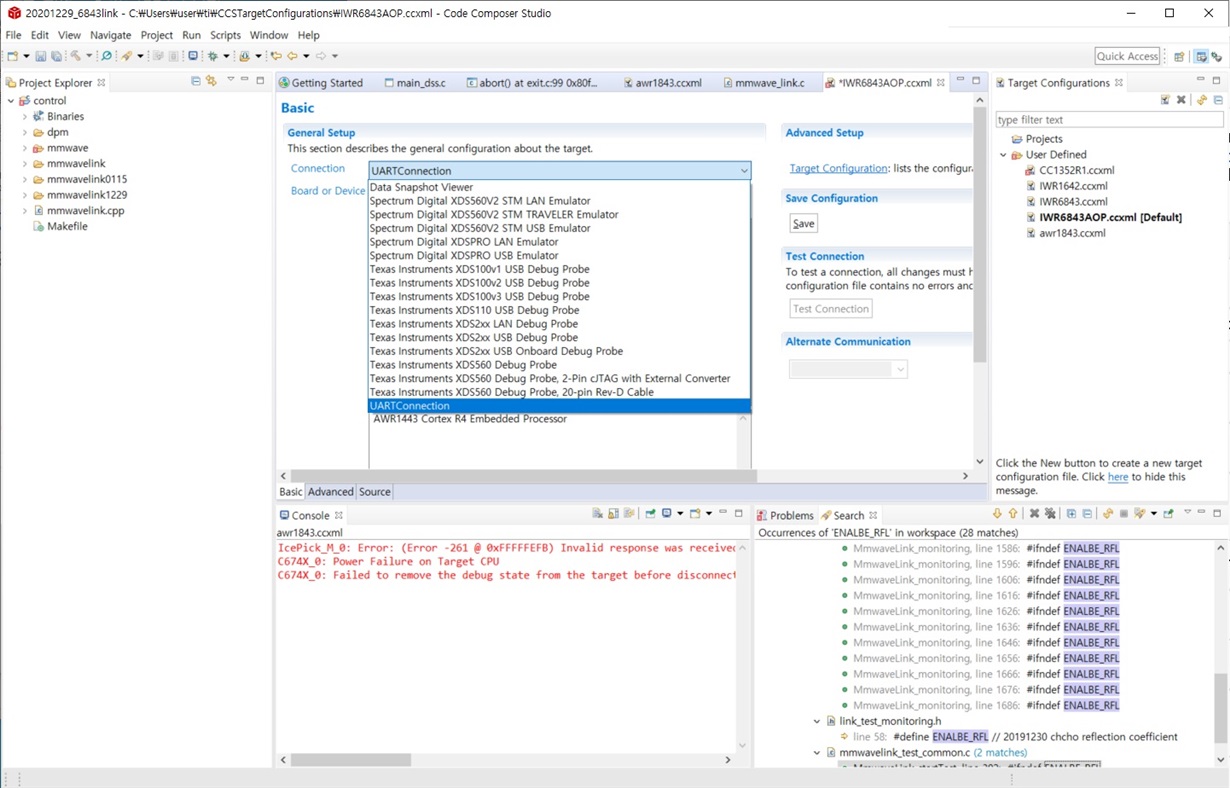
Task: Click the Test Connection button
Action: [831, 309]
